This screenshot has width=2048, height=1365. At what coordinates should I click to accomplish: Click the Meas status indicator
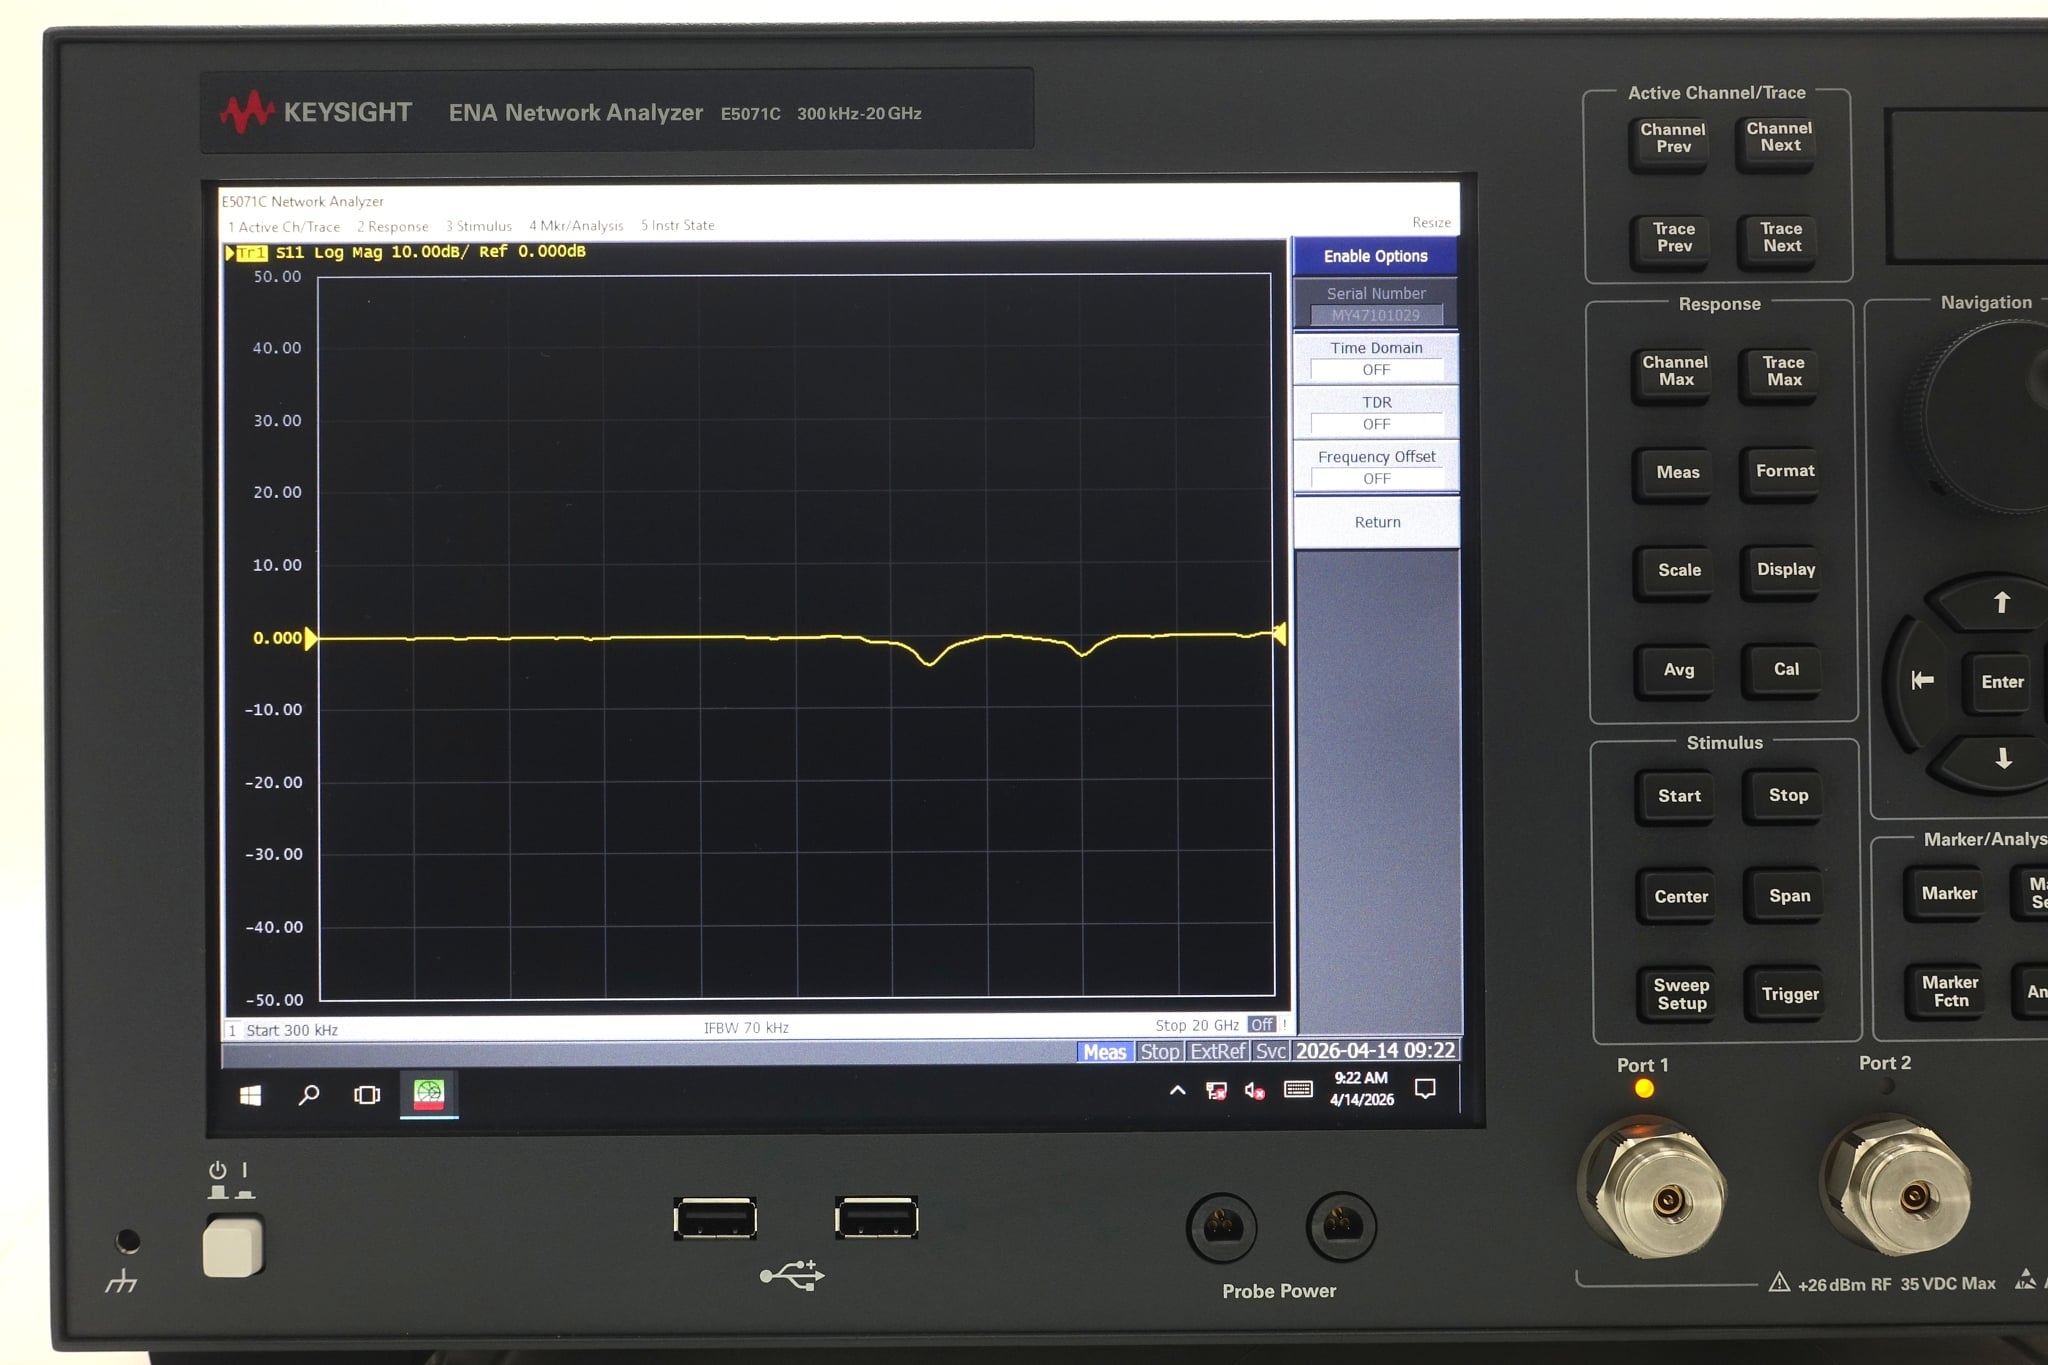click(1105, 1052)
